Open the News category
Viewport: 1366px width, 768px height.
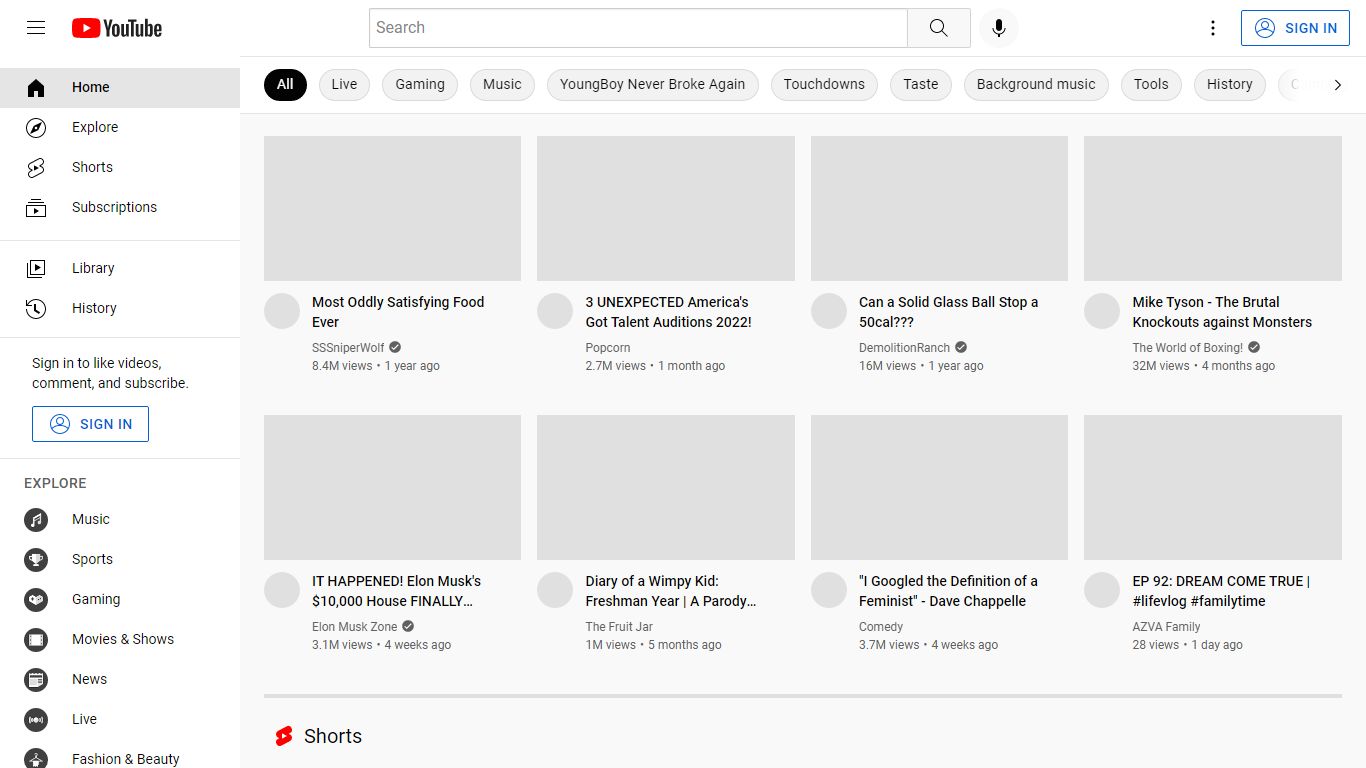tap(120, 679)
